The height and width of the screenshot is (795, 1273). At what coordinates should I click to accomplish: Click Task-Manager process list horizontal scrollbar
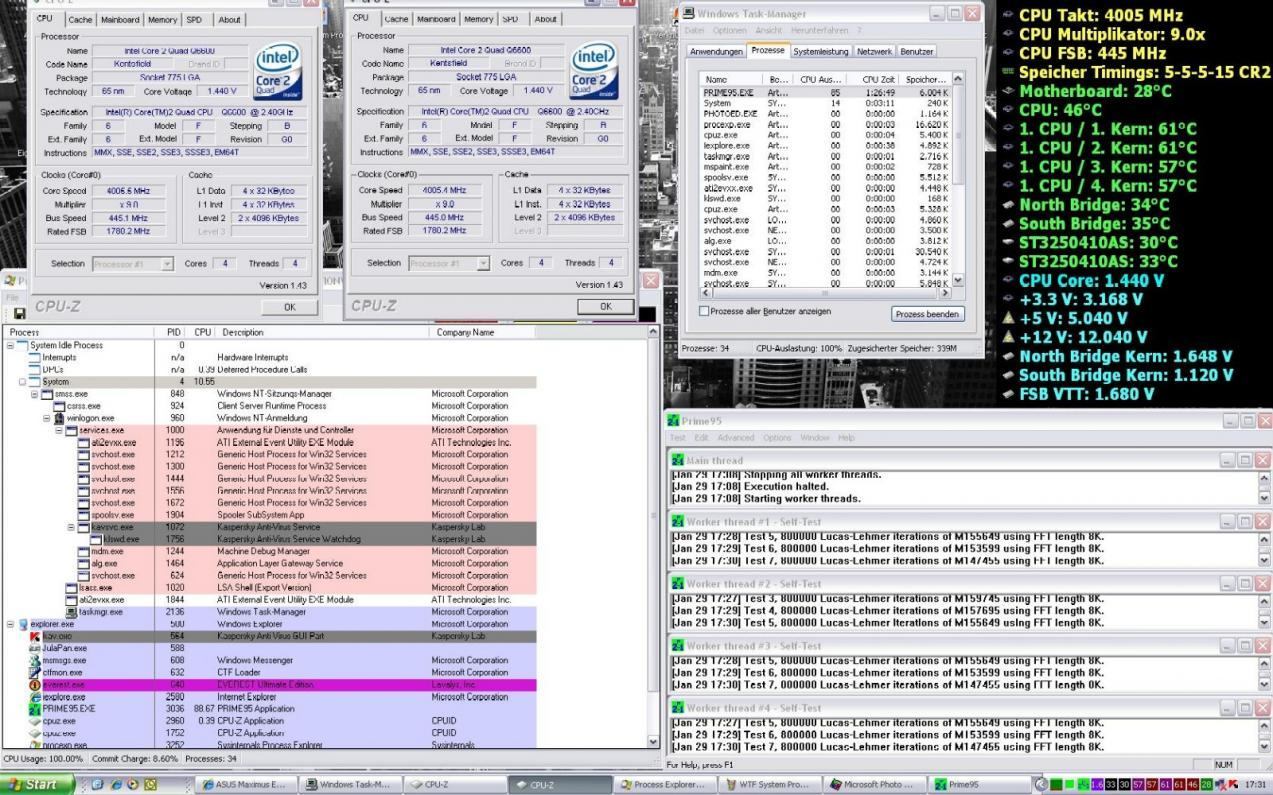coord(826,294)
